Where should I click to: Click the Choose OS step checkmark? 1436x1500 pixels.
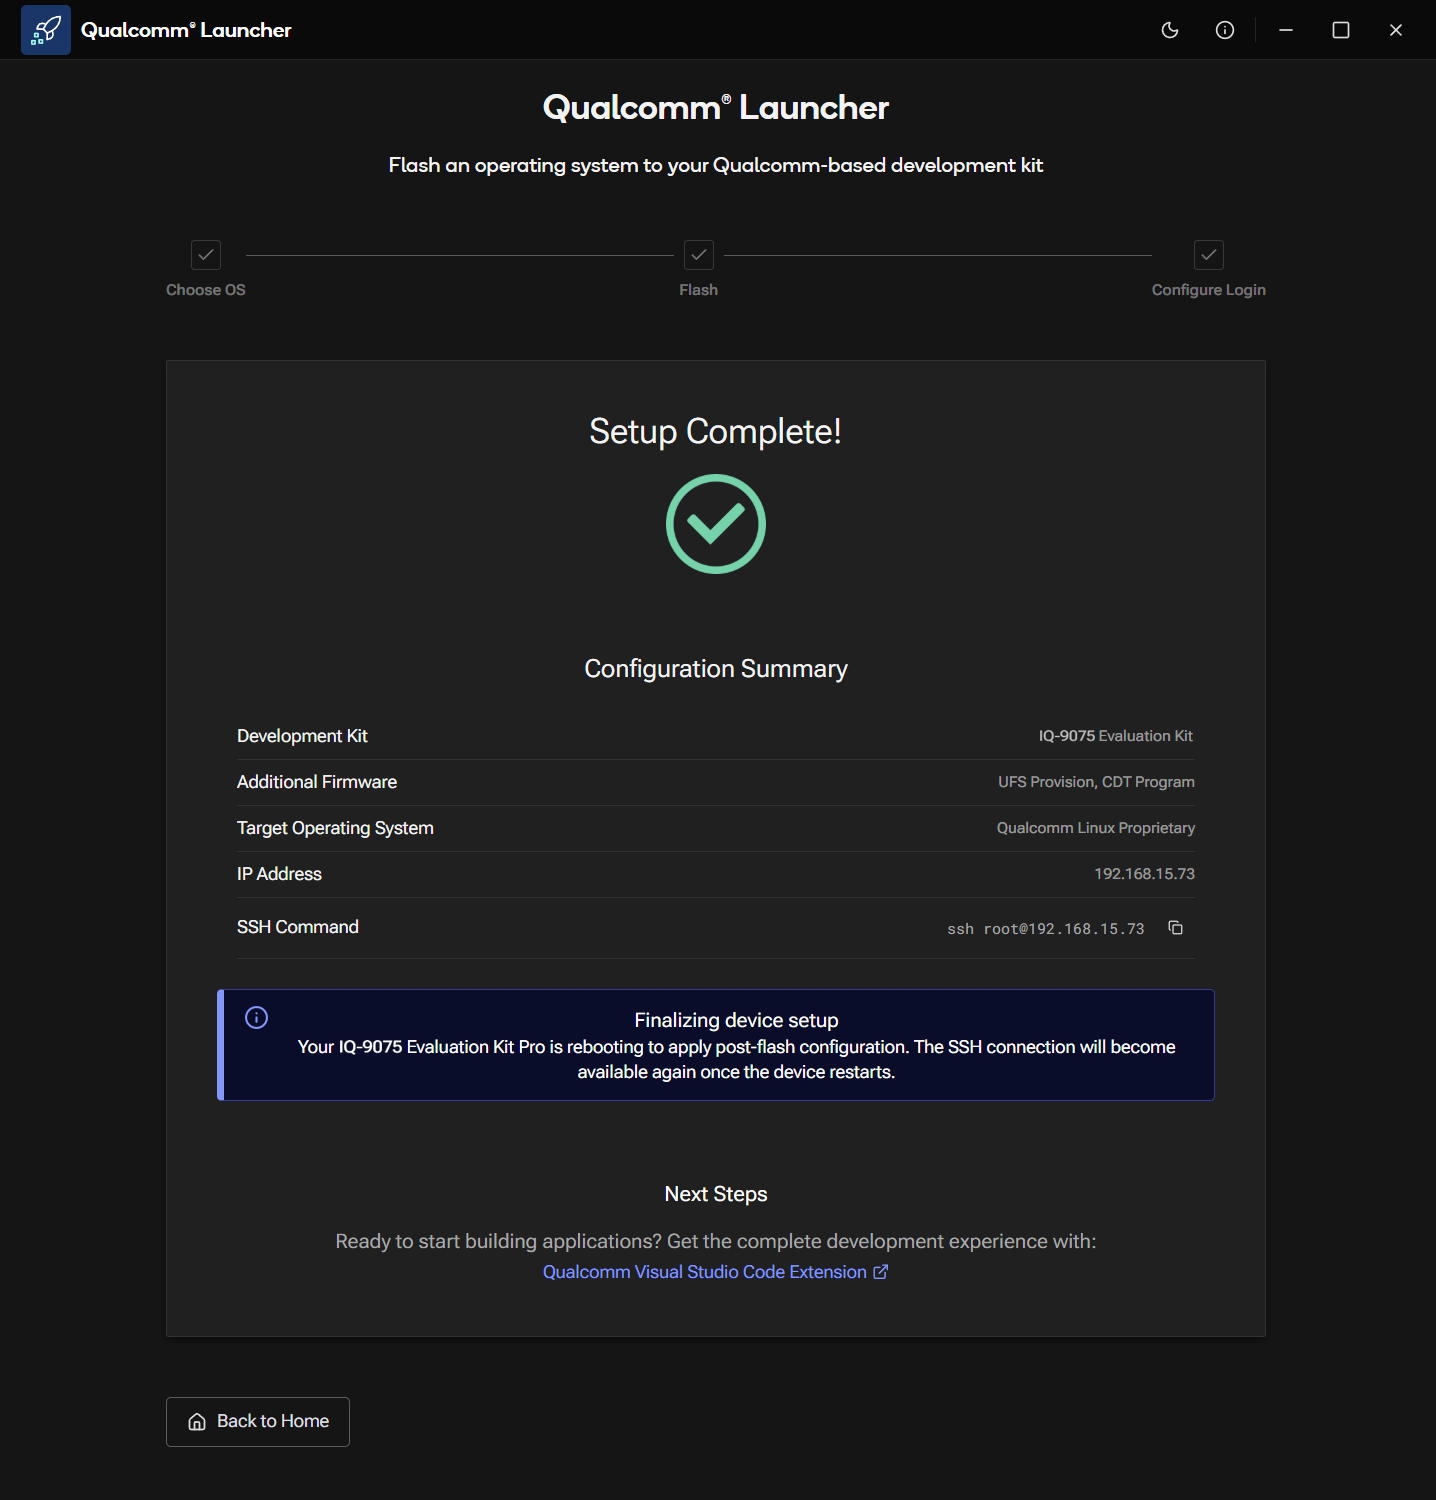pos(206,255)
